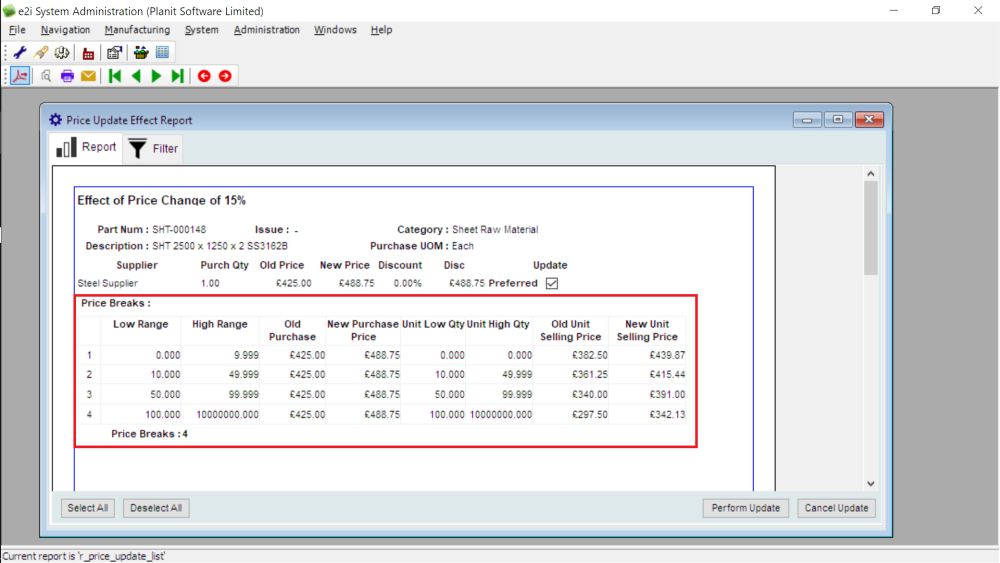This screenshot has height=563, width=1000.
Task: Open the magnifier print preview icon
Action: click(x=46, y=76)
